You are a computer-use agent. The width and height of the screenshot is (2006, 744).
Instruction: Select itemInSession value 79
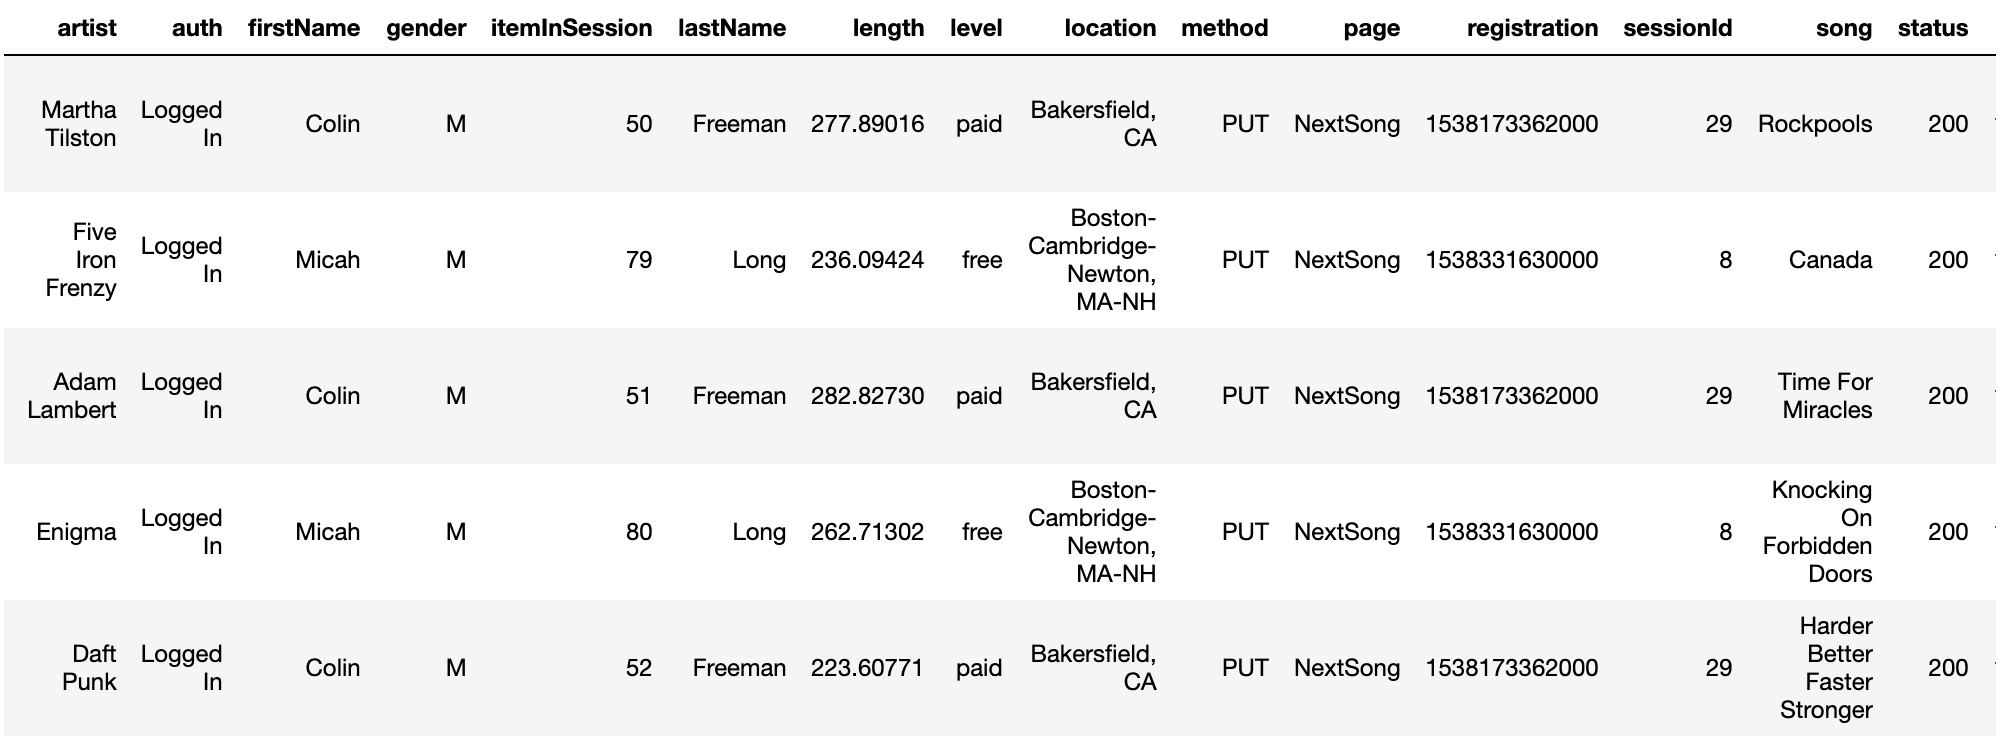click(639, 260)
